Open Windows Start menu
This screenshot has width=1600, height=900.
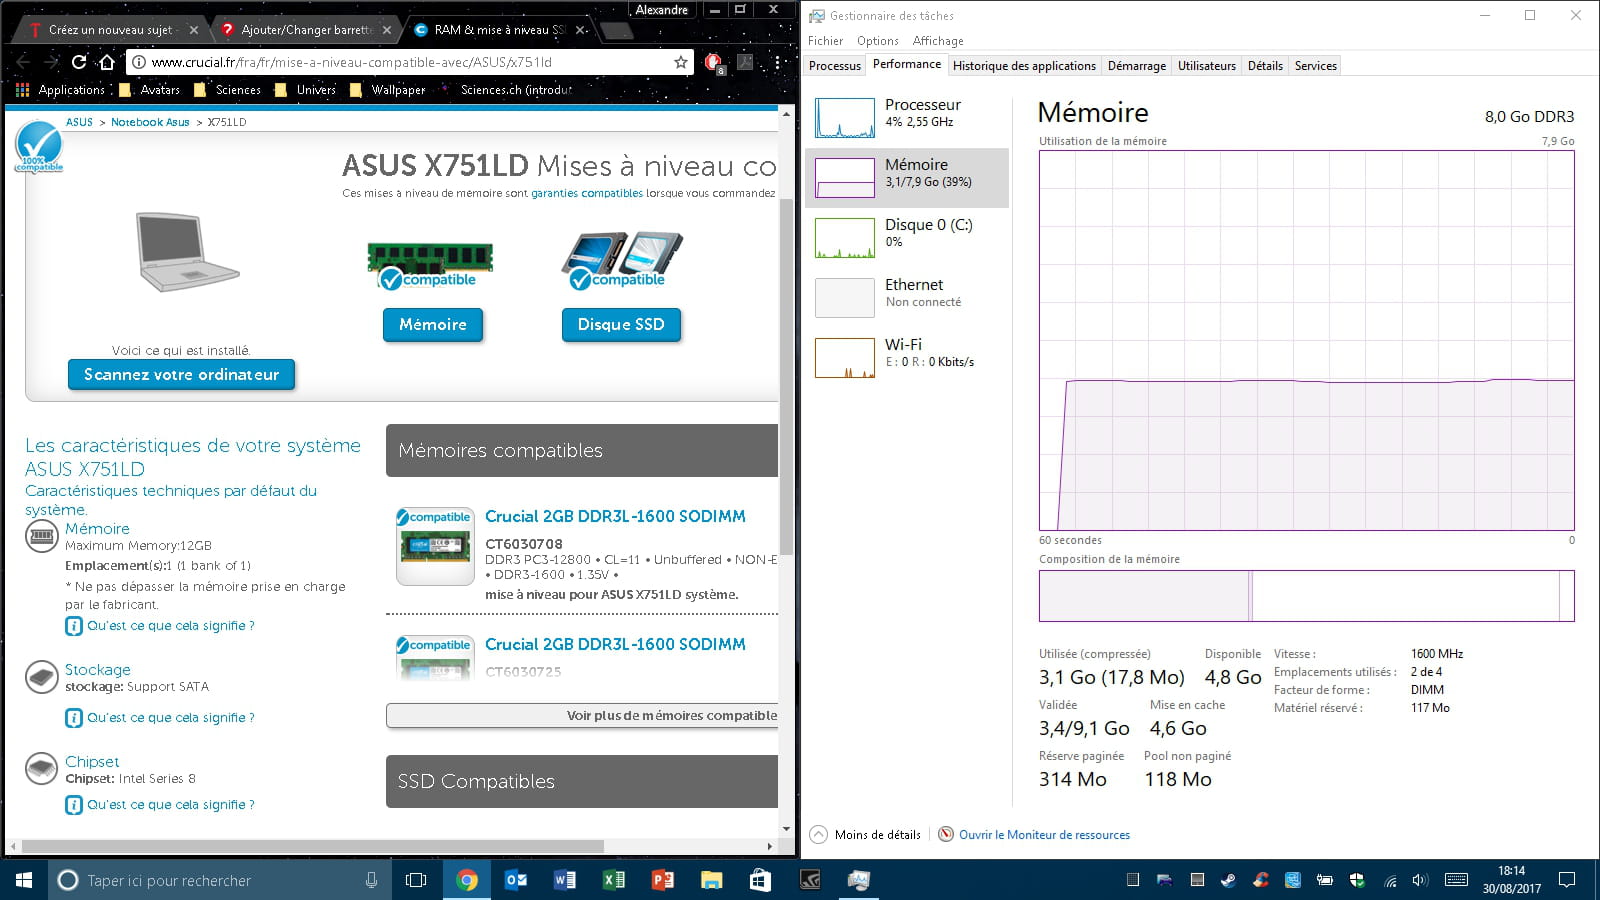coord(24,880)
